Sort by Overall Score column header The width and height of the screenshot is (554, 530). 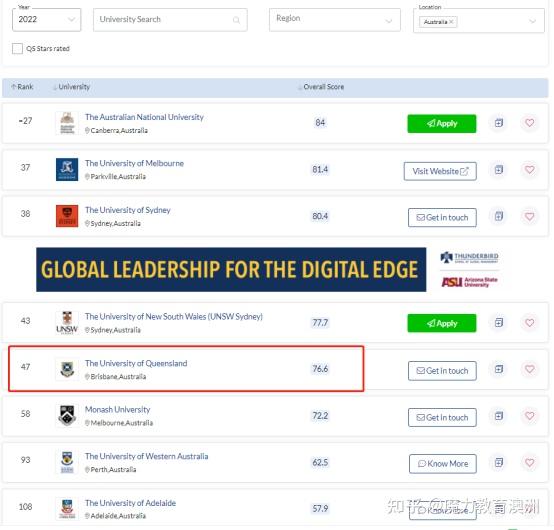(321, 87)
